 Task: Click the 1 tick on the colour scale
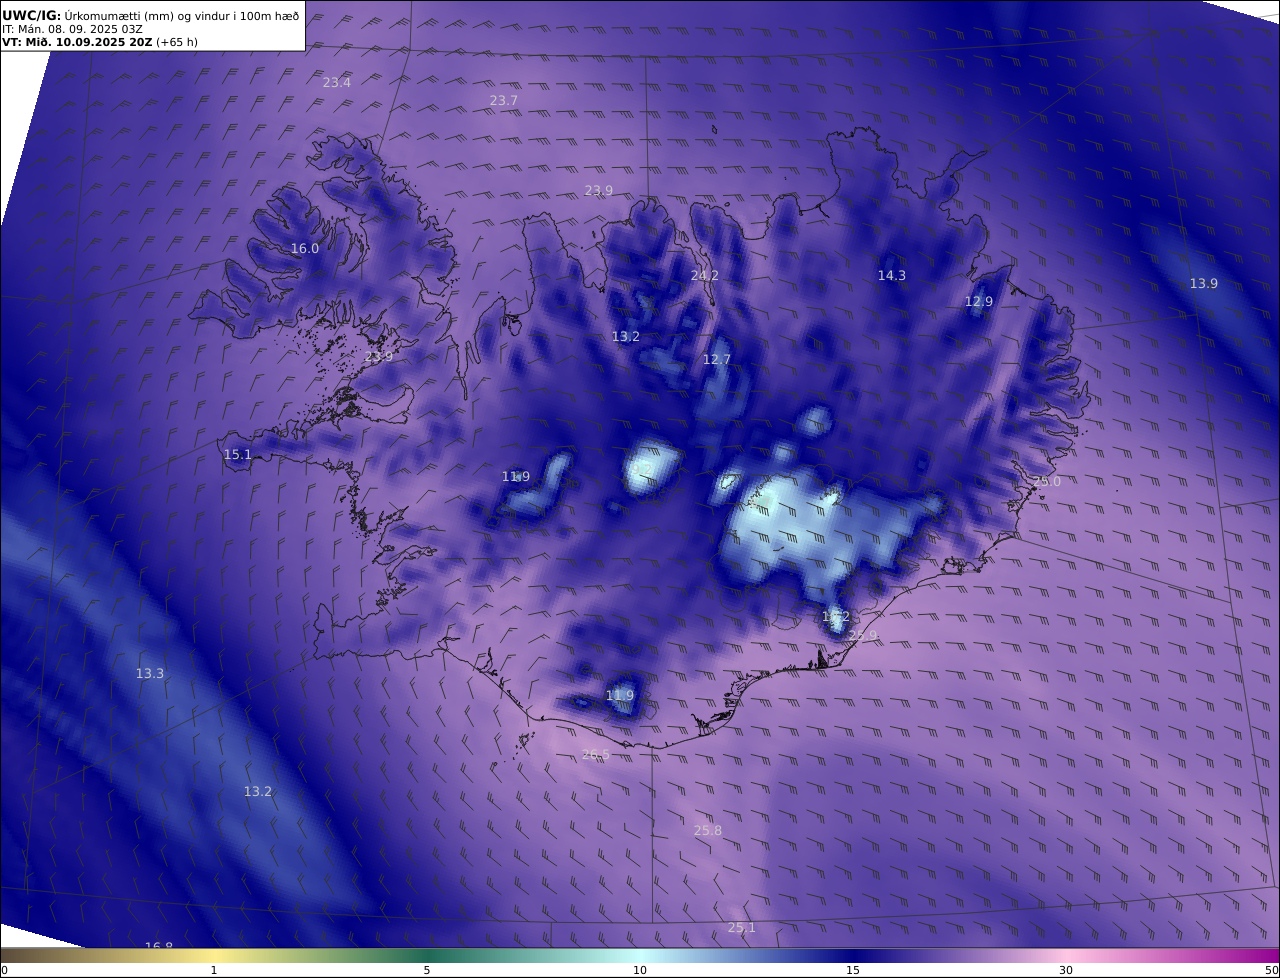[x=214, y=971]
